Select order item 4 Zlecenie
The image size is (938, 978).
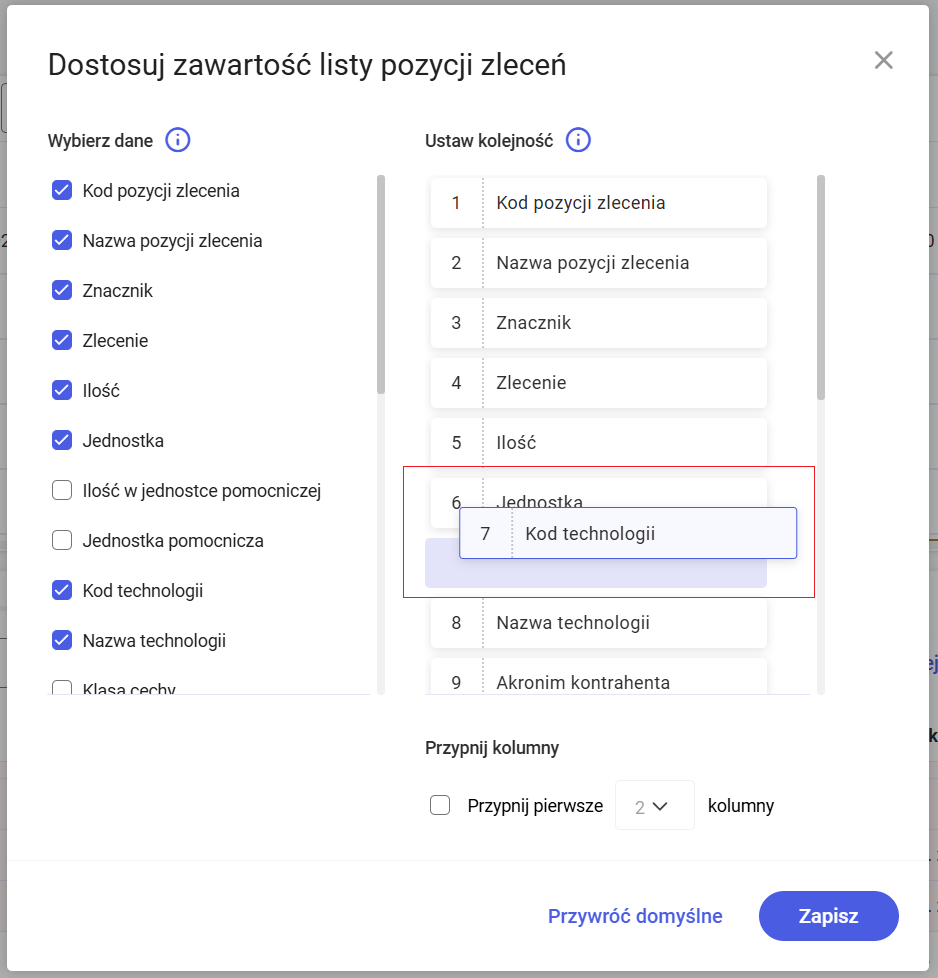point(598,383)
